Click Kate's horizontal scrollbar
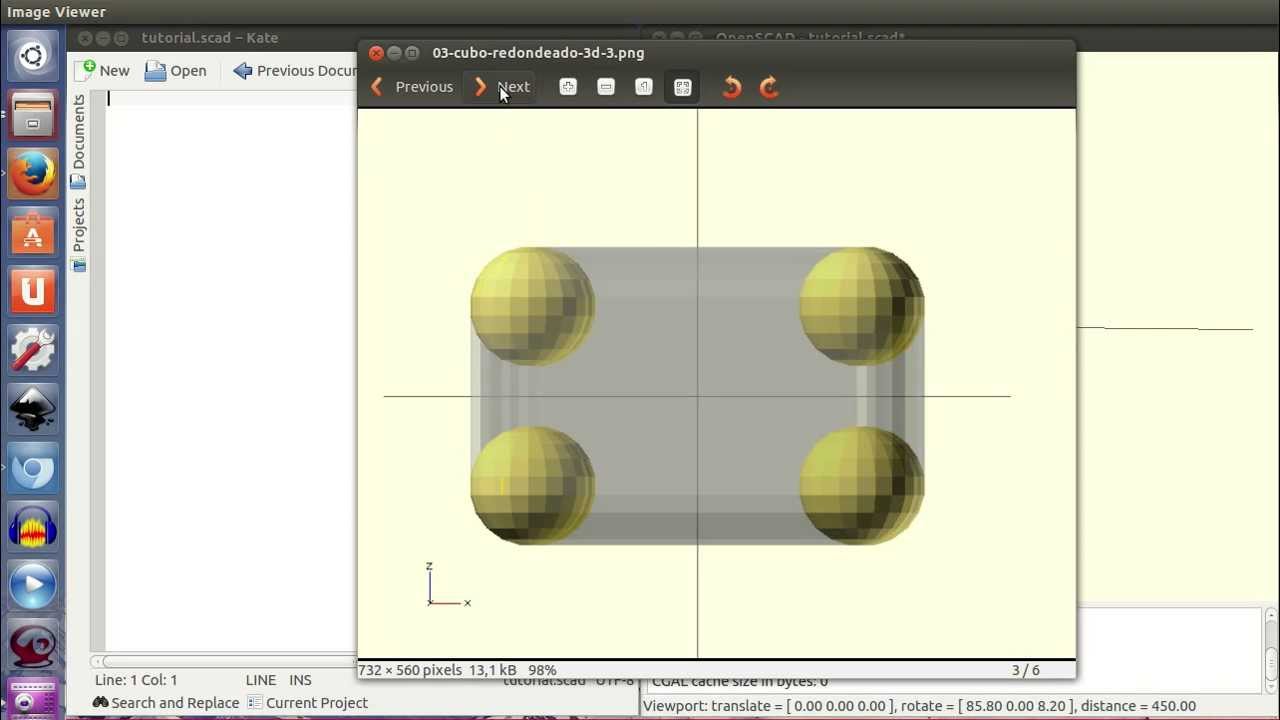Image resolution: width=1280 pixels, height=720 pixels. point(225,661)
